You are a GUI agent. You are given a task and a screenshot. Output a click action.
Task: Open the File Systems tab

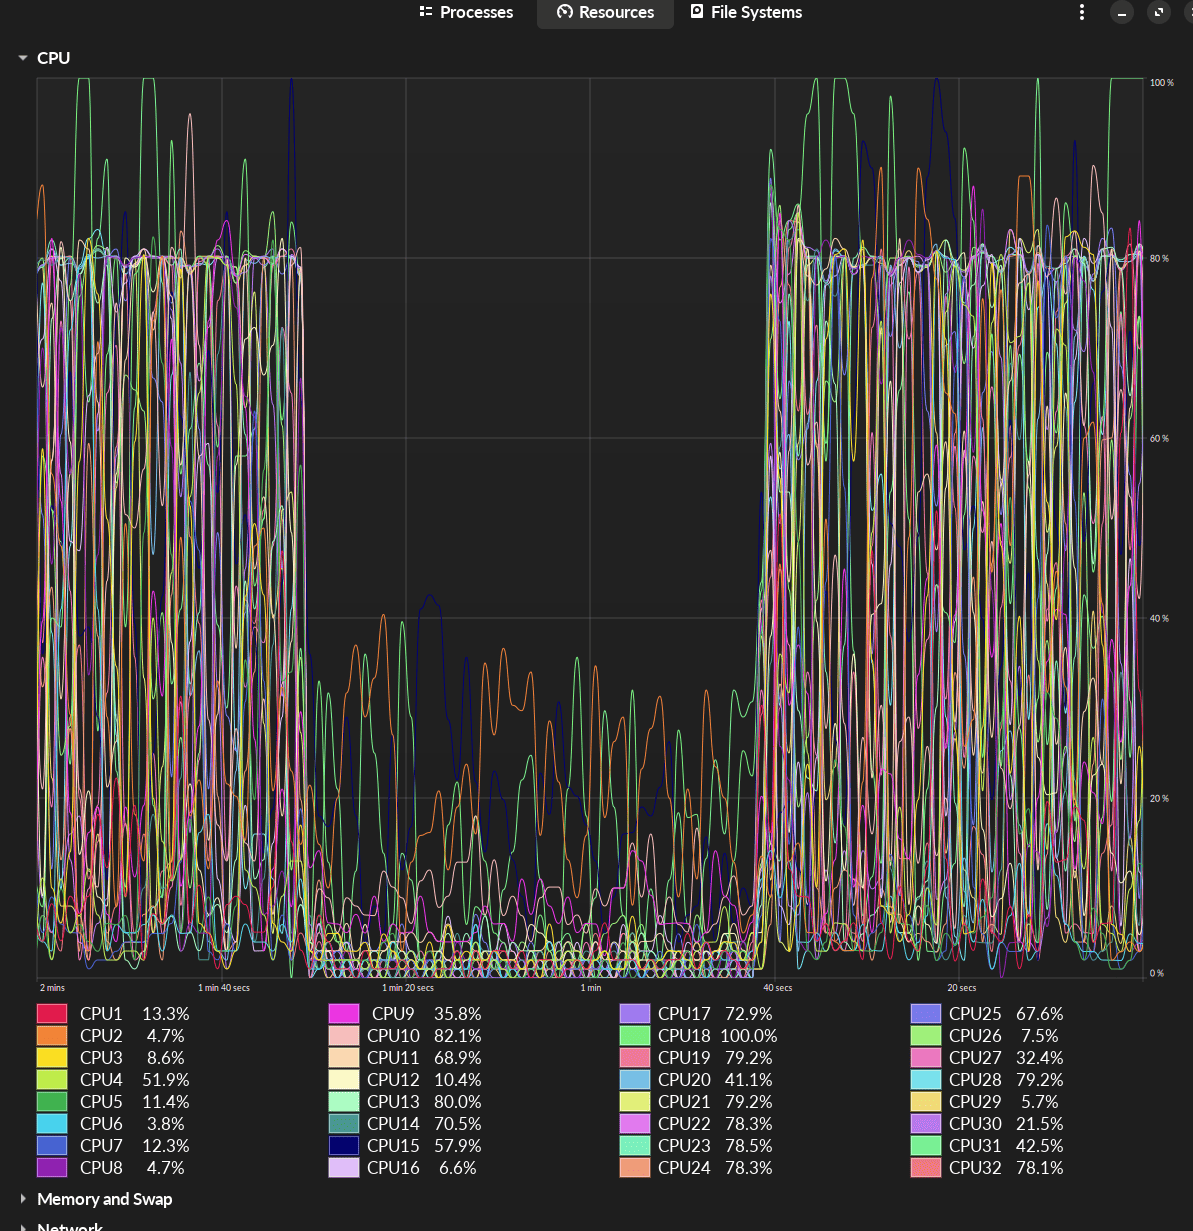(746, 12)
